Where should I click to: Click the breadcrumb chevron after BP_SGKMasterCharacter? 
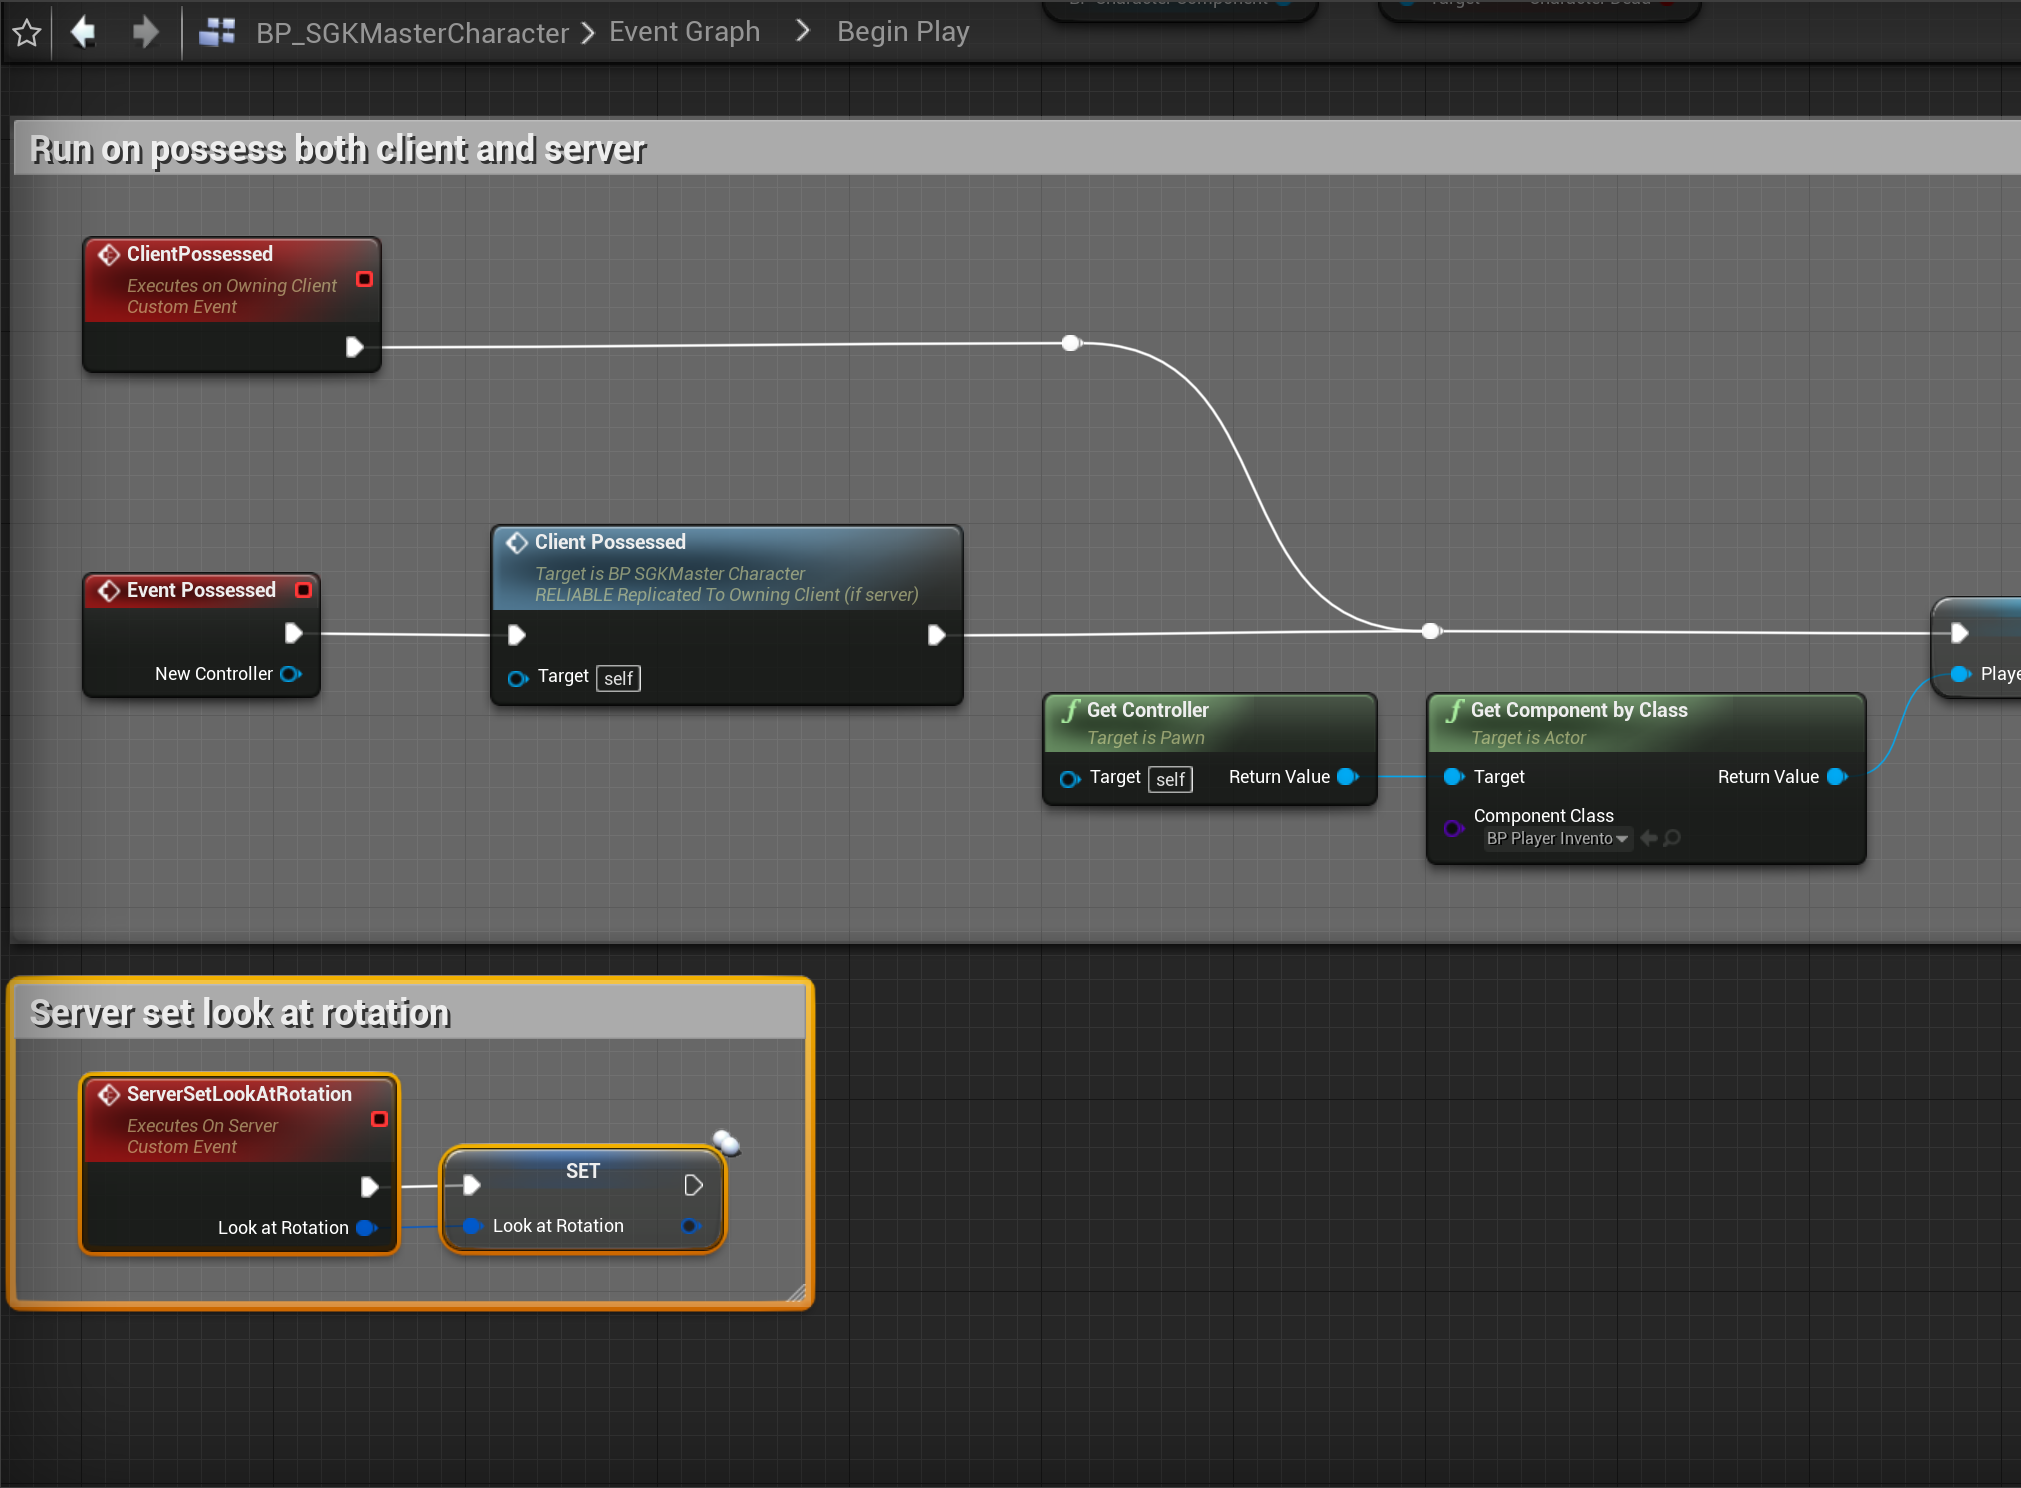(x=588, y=33)
